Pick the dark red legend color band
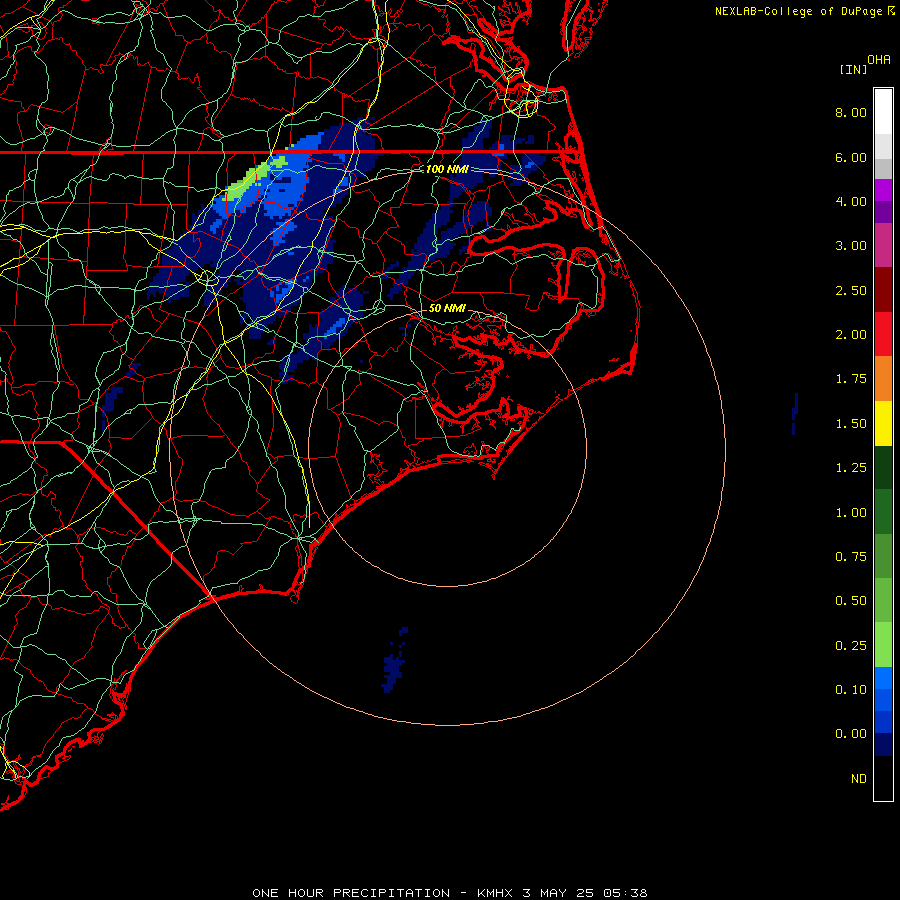Screen dimensions: 900x900 [883, 290]
